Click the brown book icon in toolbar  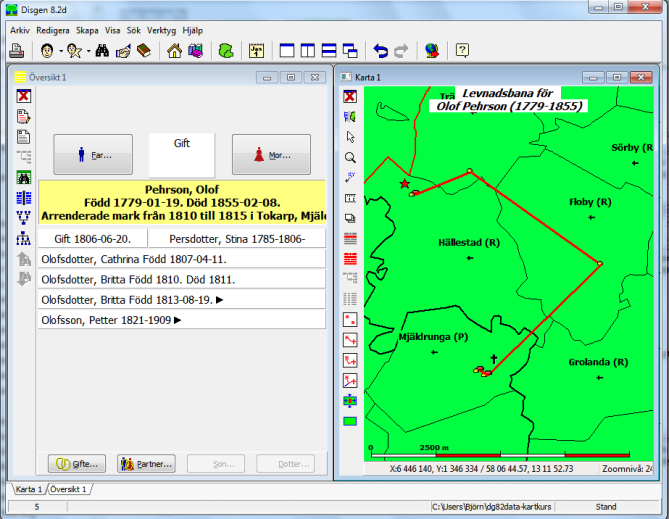pyautogui.click(x=144, y=51)
